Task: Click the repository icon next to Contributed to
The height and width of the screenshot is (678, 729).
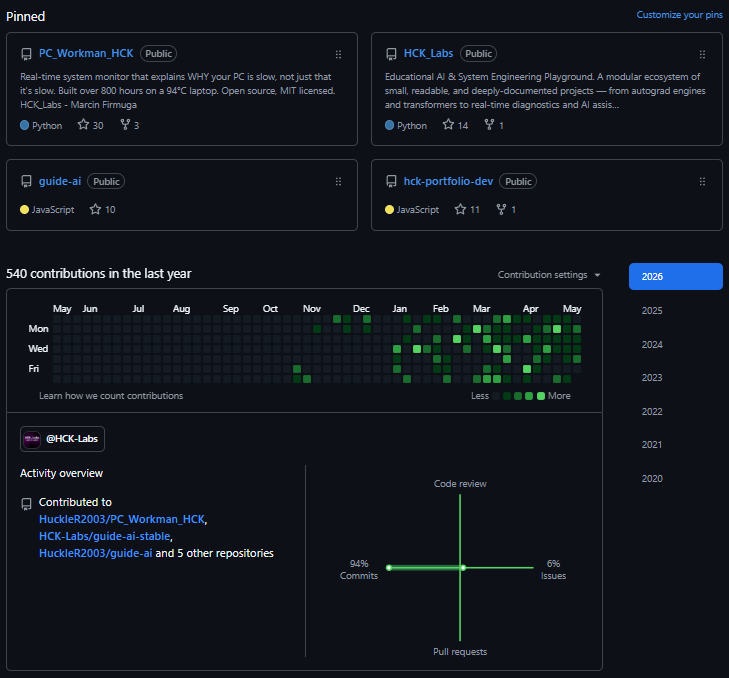Action: coord(27,504)
